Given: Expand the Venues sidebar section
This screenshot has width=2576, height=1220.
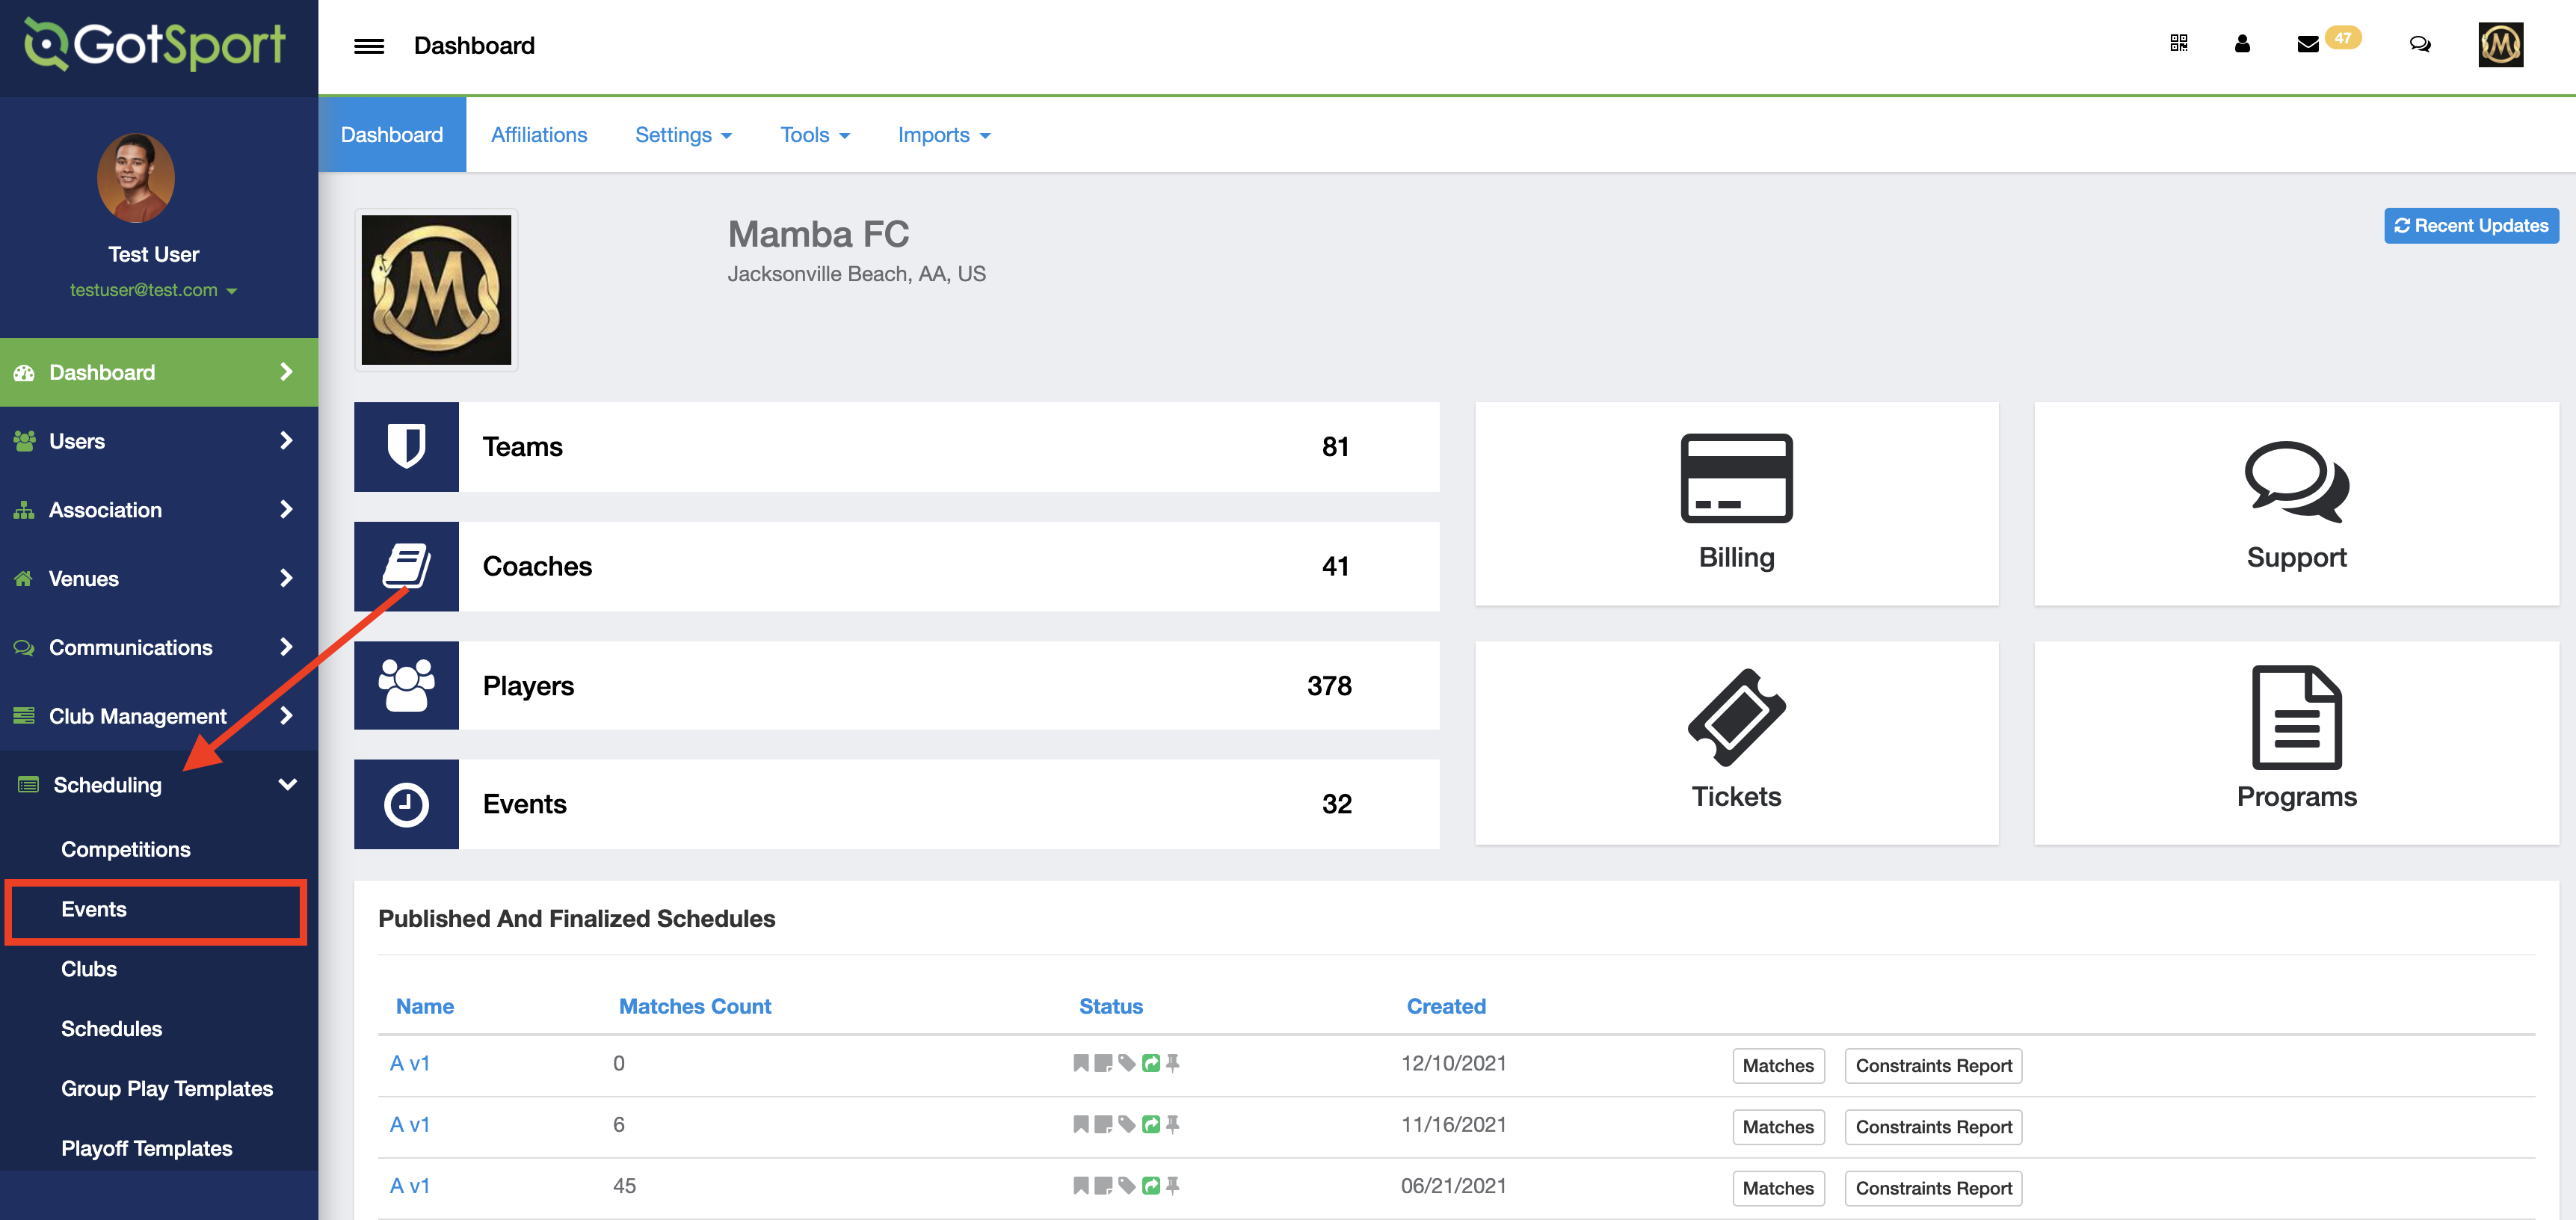Looking at the screenshot, I should tap(159, 578).
